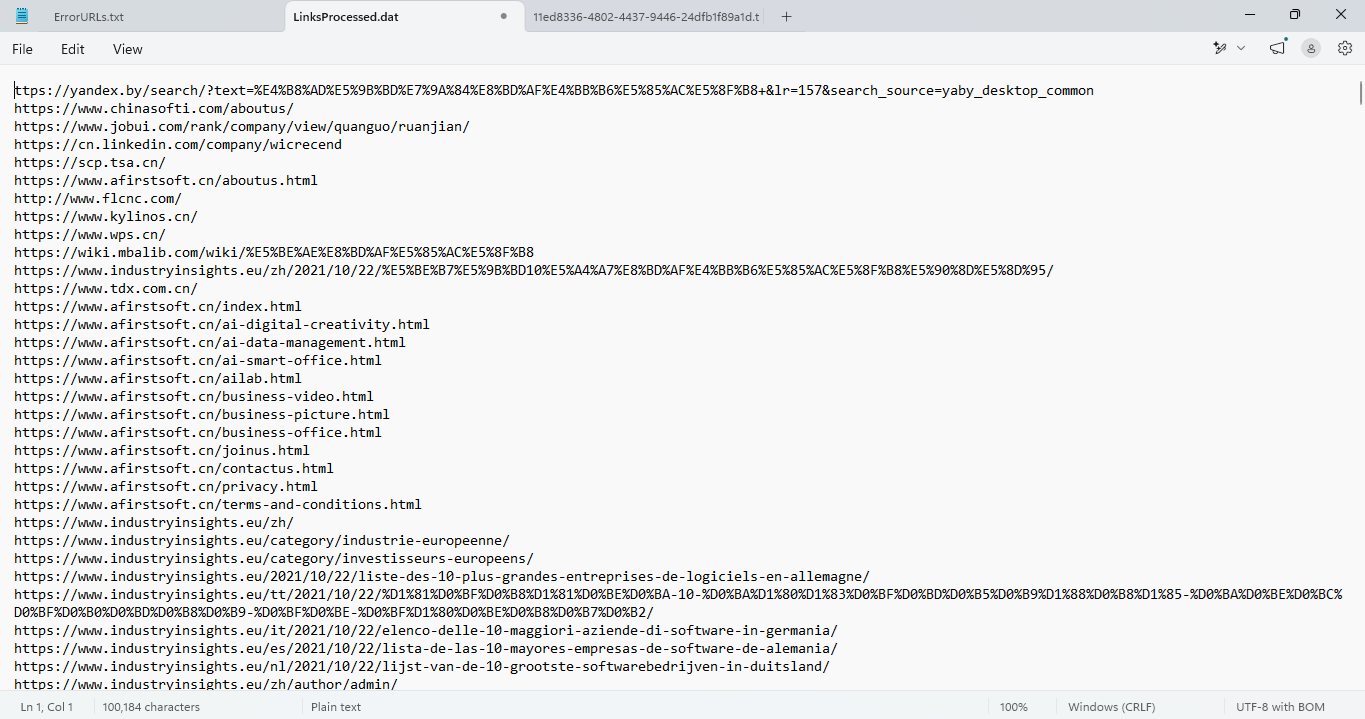
Task: Click the Notepad app icon in title bar
Action: tap(22, 16)
